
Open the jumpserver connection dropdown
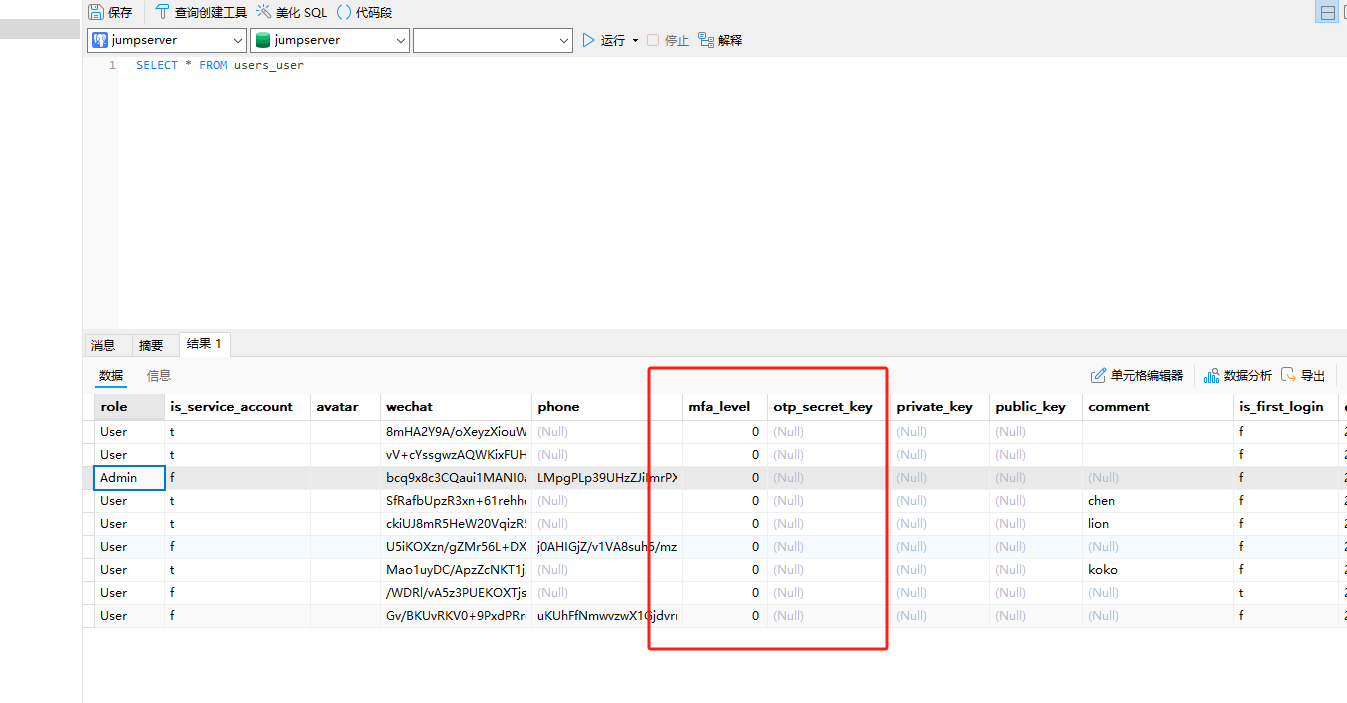(167, 40)
